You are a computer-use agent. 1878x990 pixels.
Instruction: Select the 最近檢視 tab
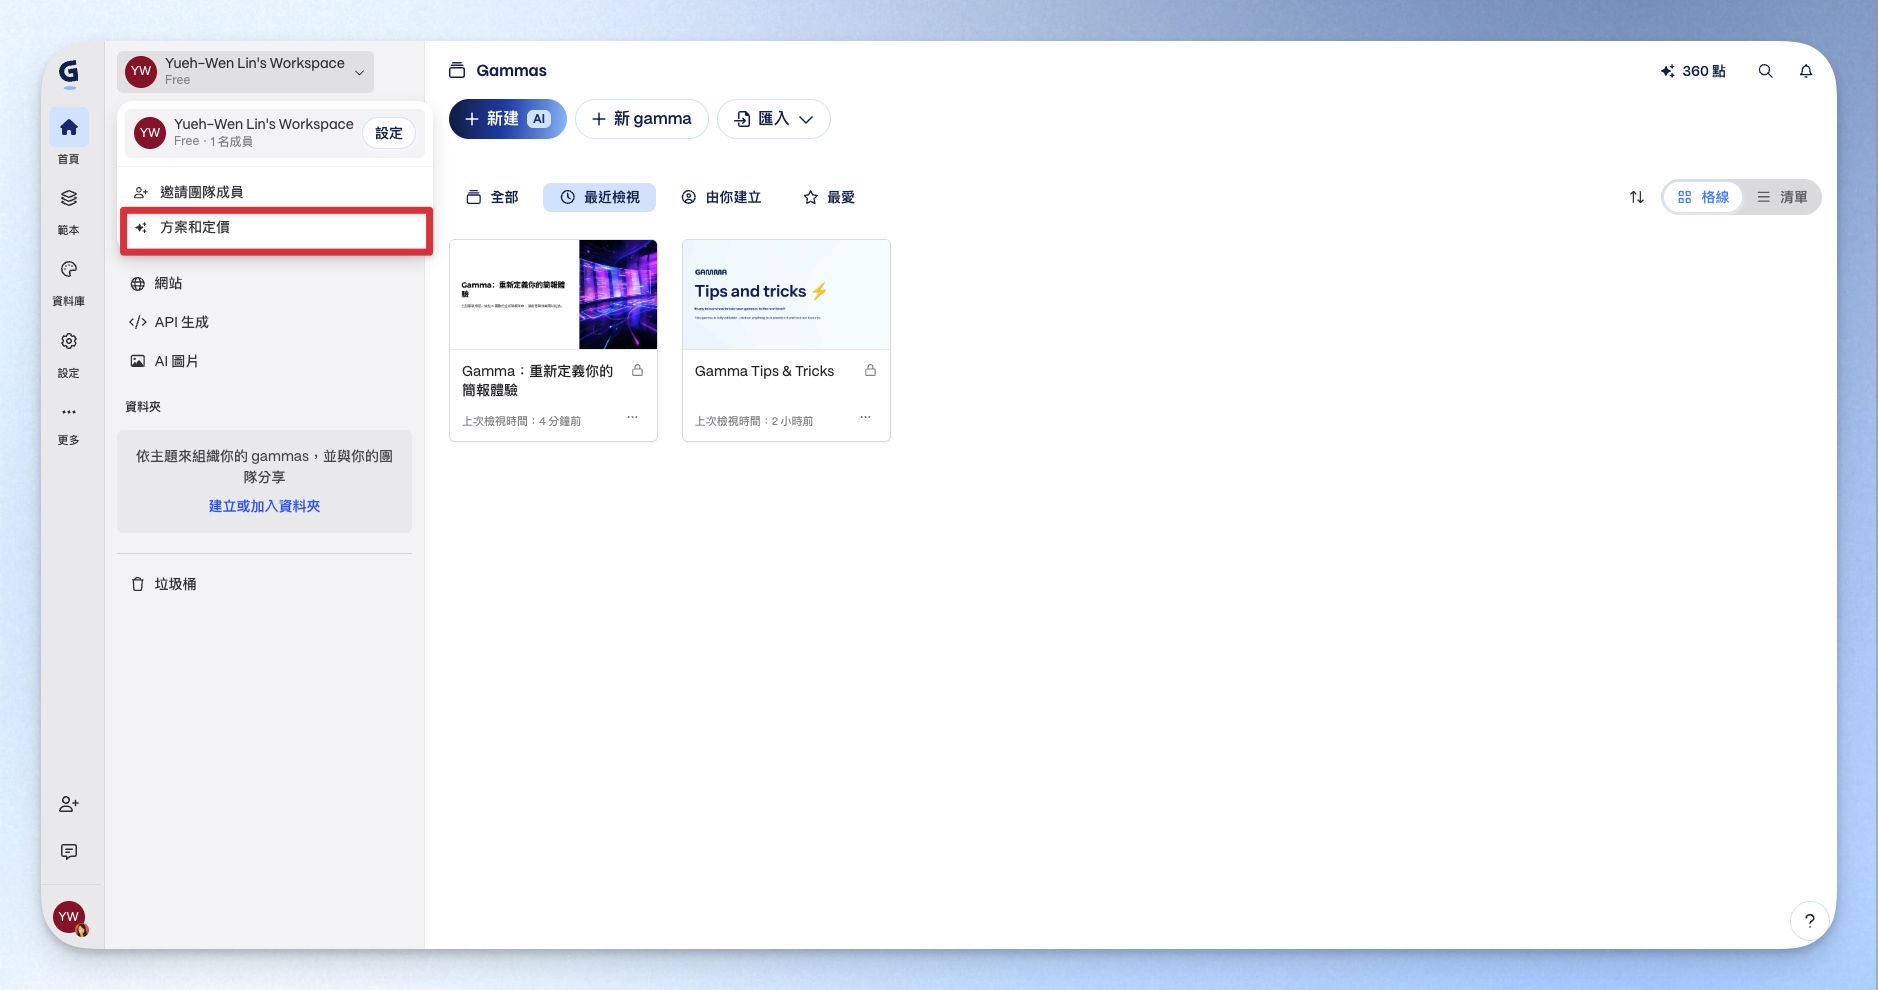(599, 197)
